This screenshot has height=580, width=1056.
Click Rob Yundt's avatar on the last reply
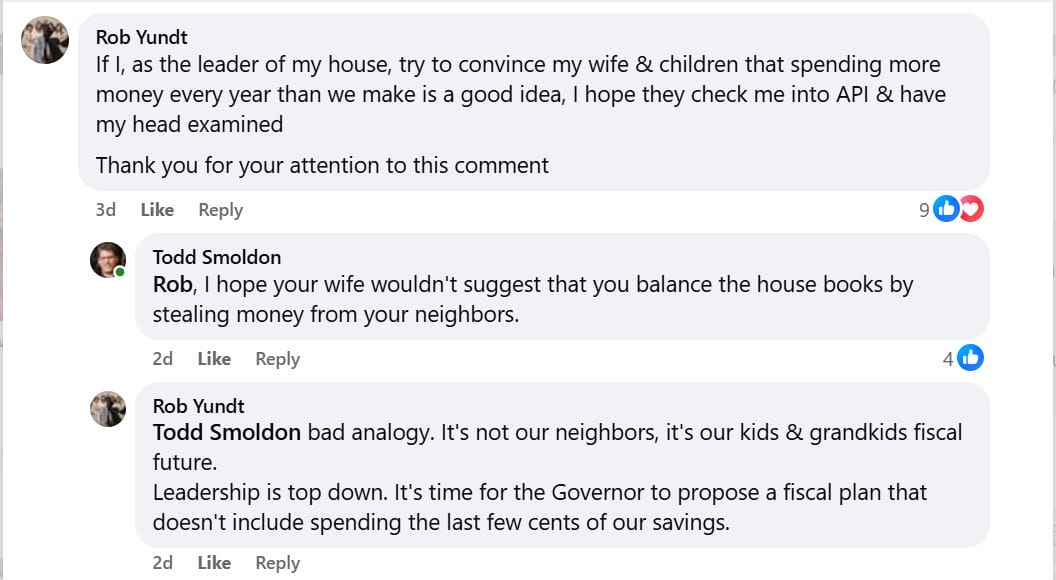[108, 408]
